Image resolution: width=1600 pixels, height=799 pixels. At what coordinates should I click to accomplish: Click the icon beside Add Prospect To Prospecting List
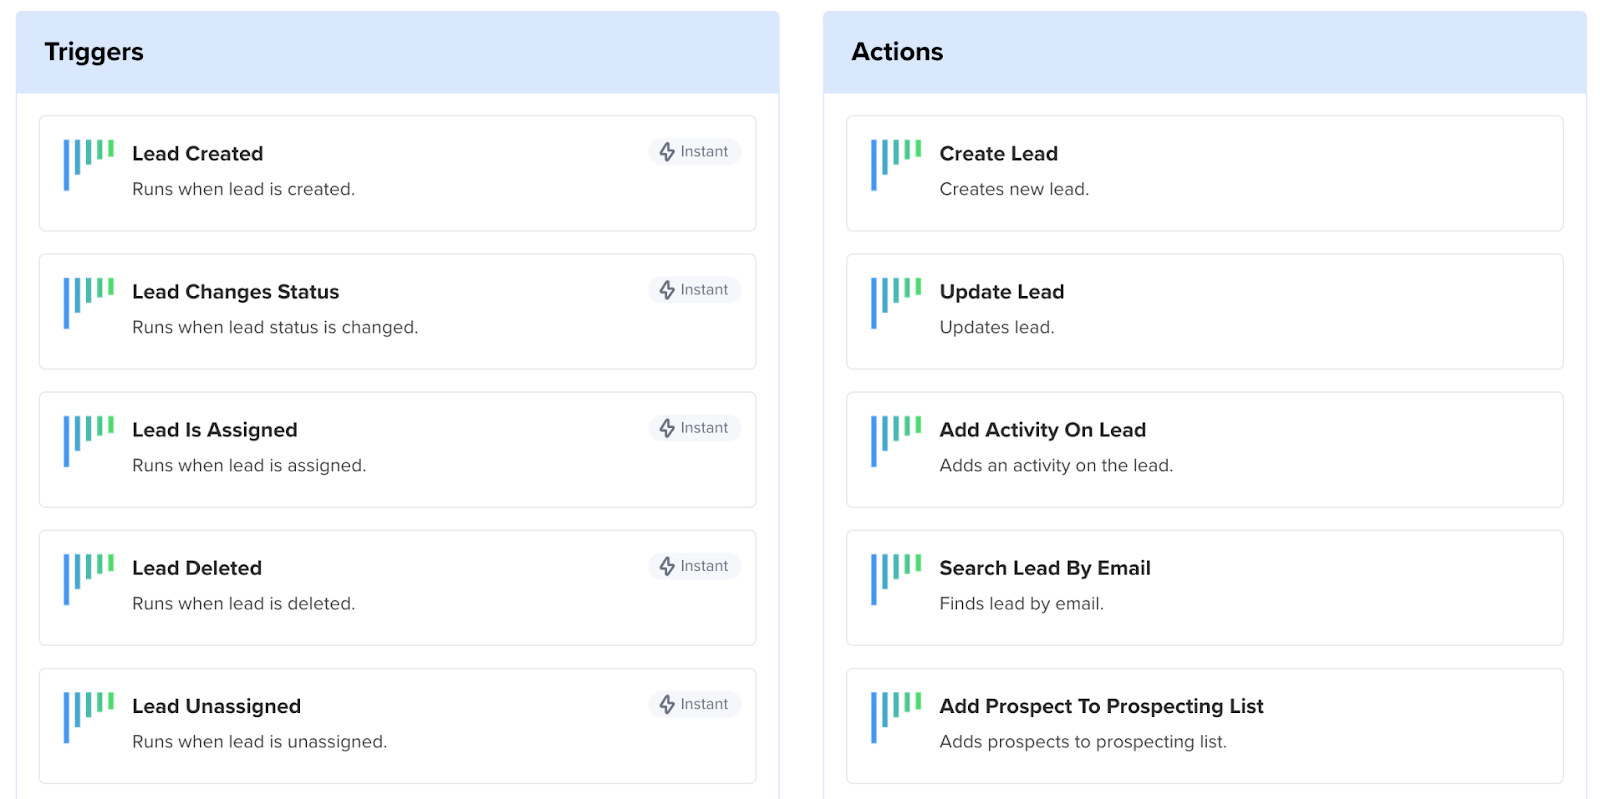point(895,716)
